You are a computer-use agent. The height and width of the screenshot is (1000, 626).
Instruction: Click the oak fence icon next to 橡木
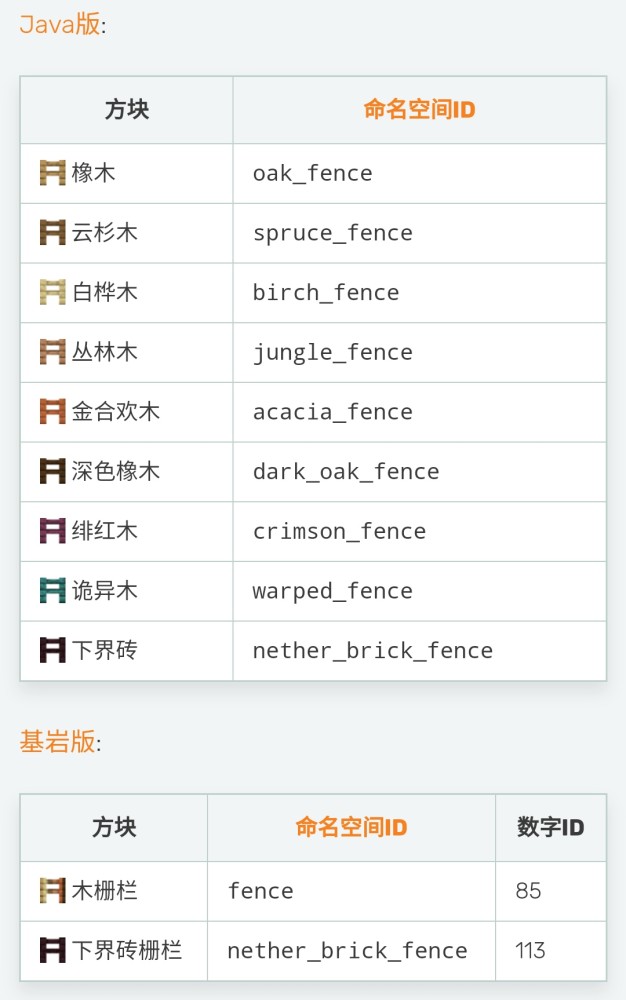(x=52, y=173)
